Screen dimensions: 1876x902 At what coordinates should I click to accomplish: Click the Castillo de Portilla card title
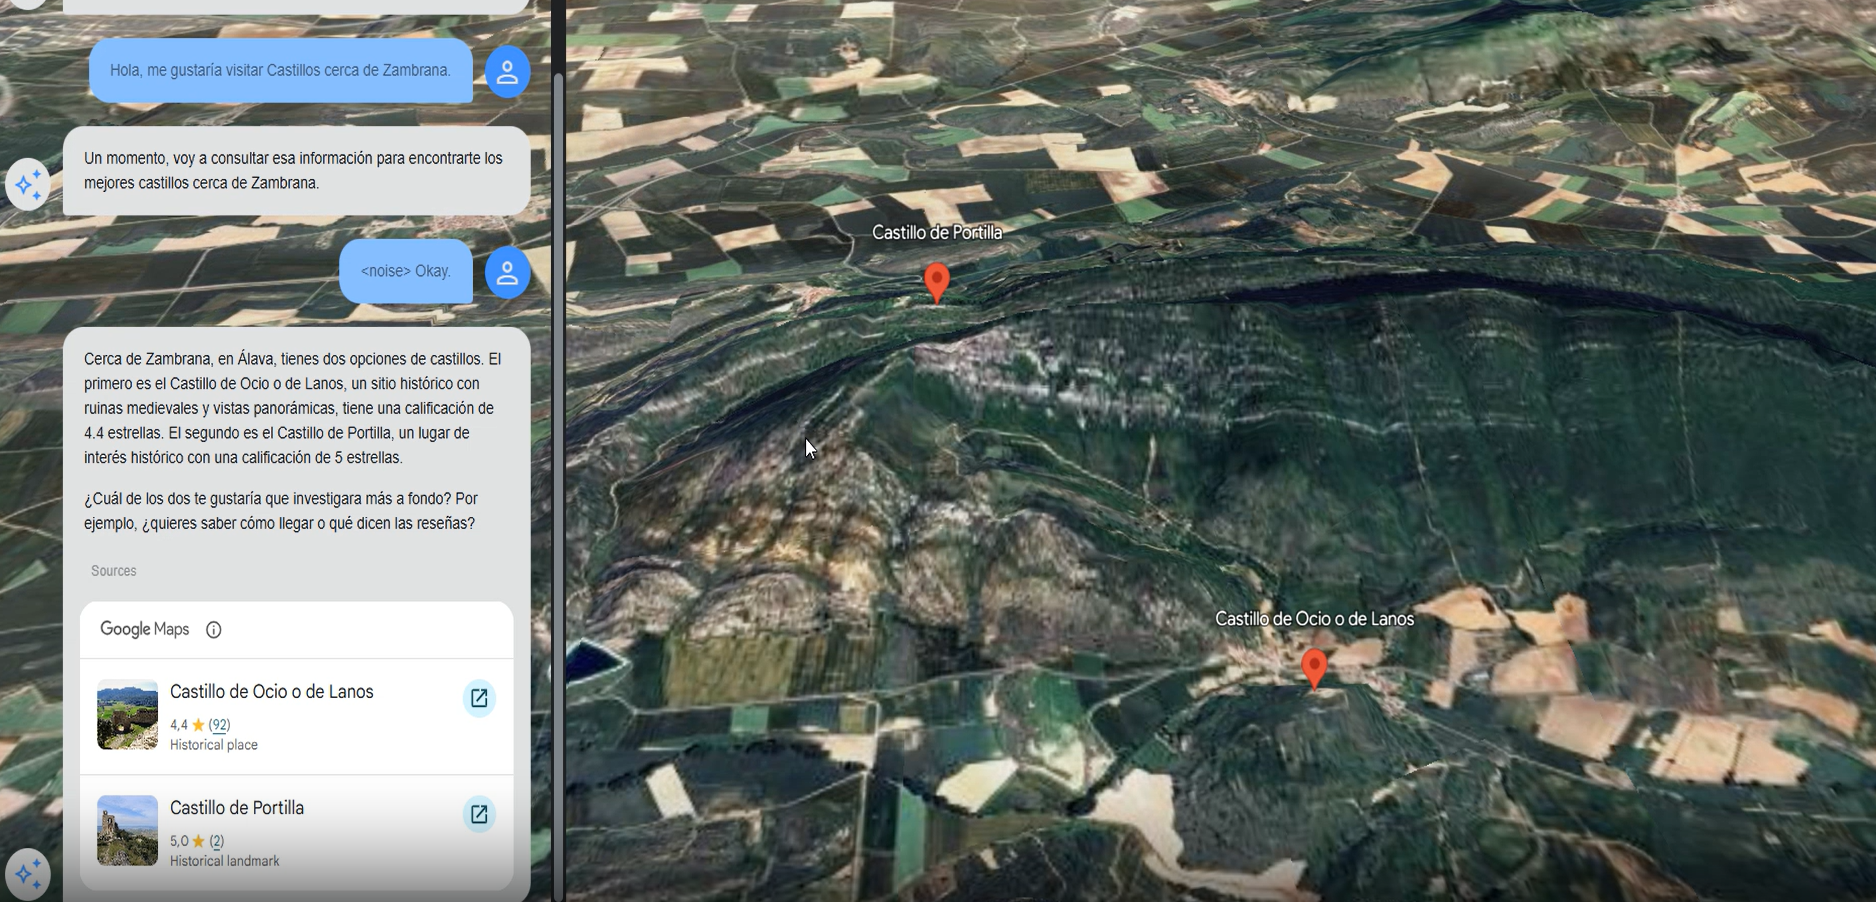[237, 808]
